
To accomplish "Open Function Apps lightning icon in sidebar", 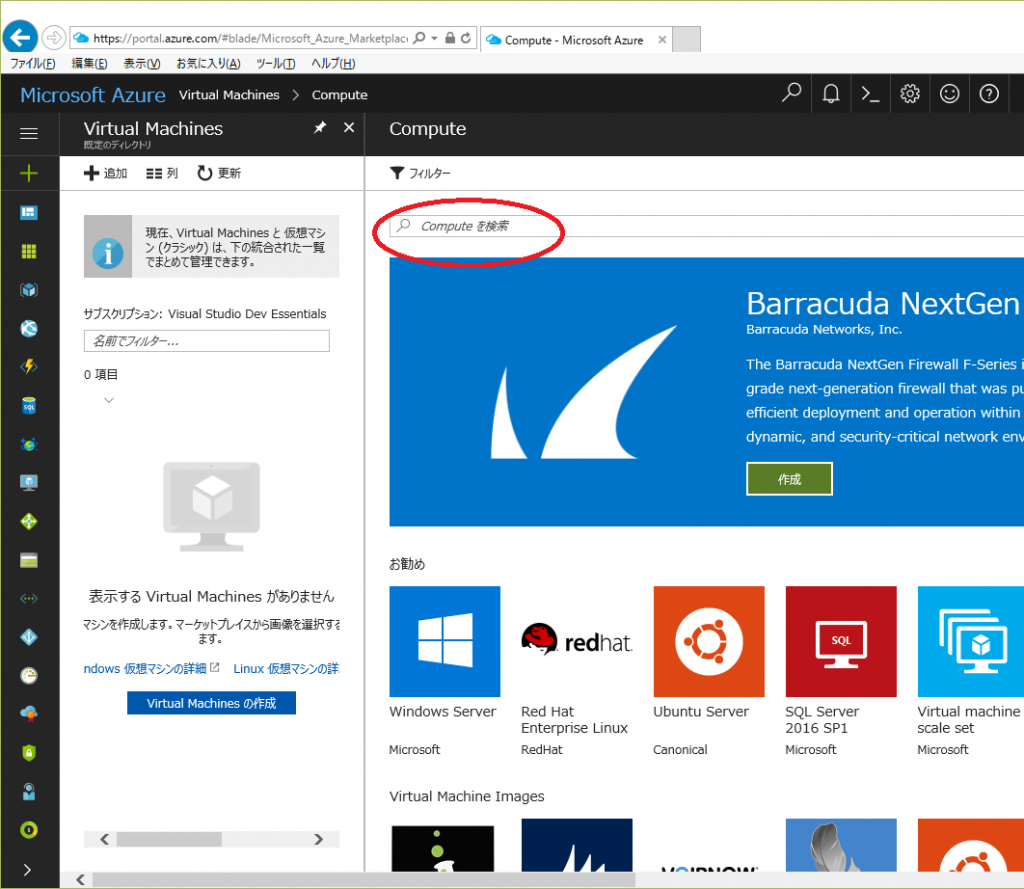I will point(29,367).
